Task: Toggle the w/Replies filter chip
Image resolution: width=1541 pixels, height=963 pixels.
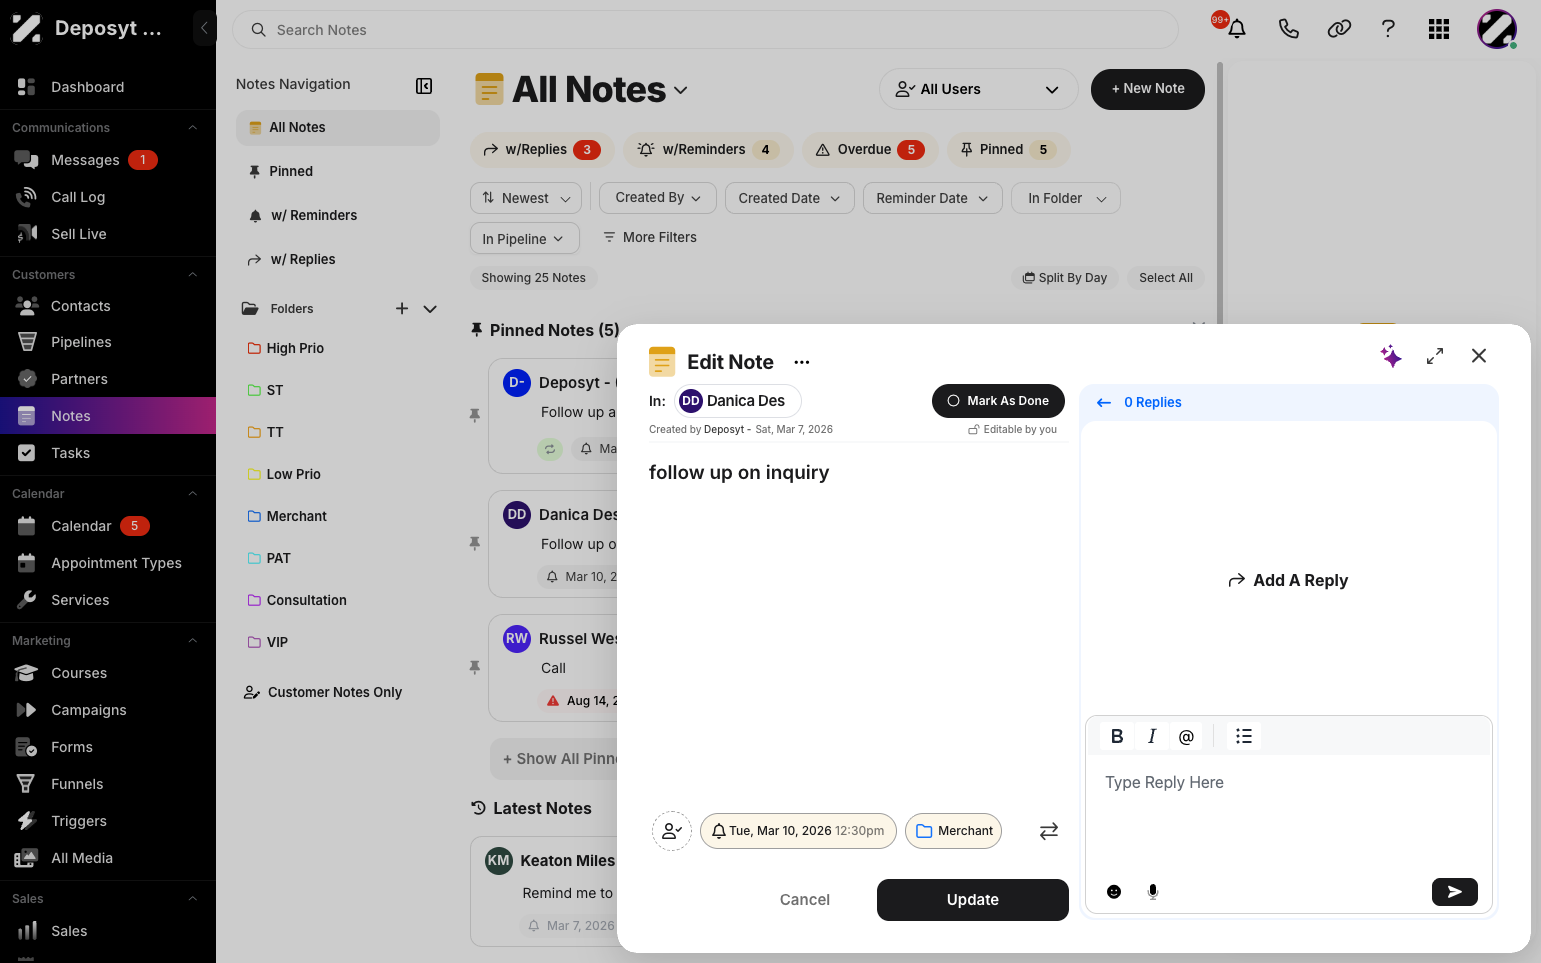Action: pos(541,150)
